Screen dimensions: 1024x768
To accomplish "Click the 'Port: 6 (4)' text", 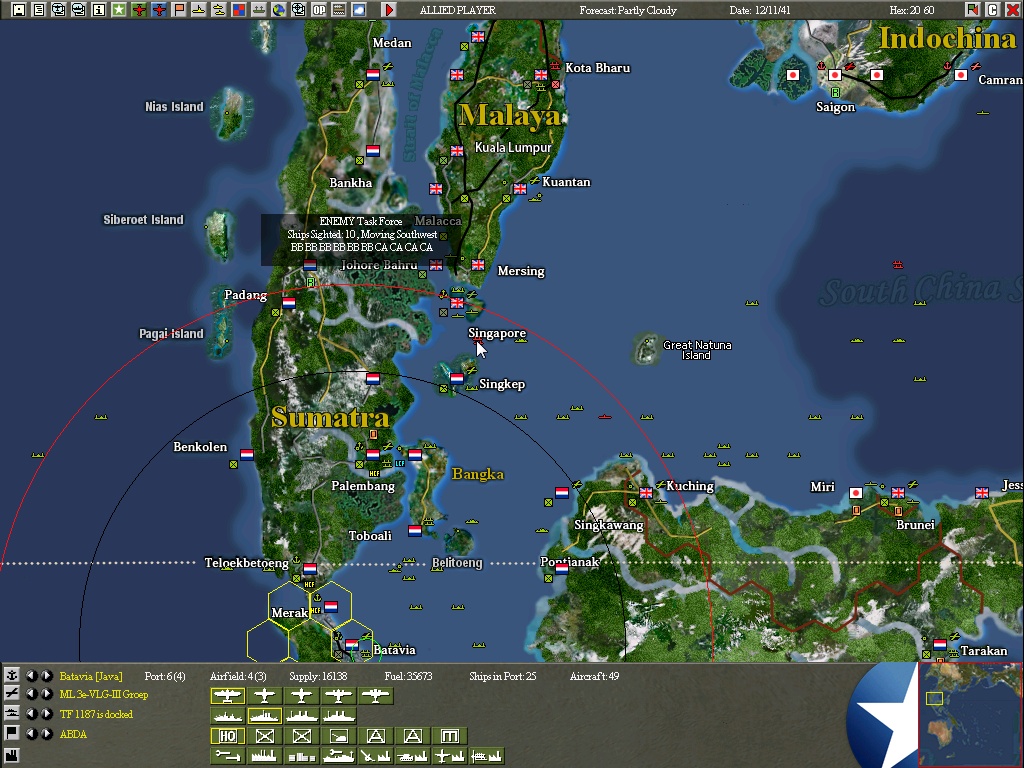I will [165, 676].
